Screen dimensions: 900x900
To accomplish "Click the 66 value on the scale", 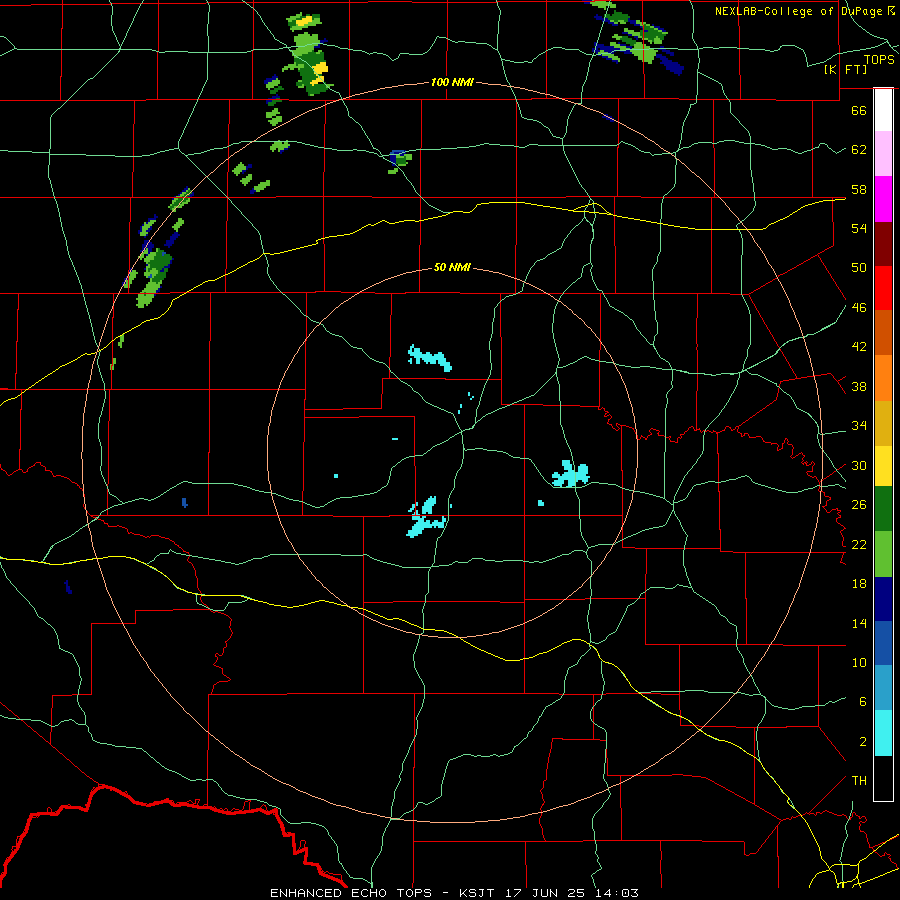I will [859, 110].
